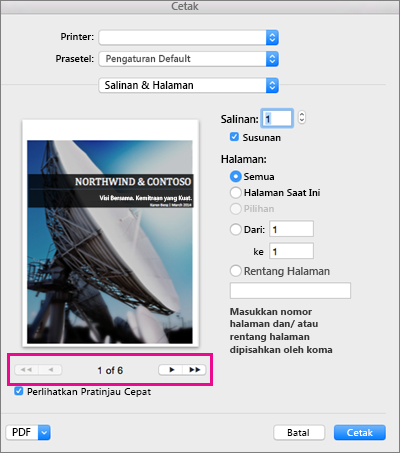This screenshot has height=453, width=400.
Task: Click the Rentang Halaman text field
Action: click(x=290, y=291)
